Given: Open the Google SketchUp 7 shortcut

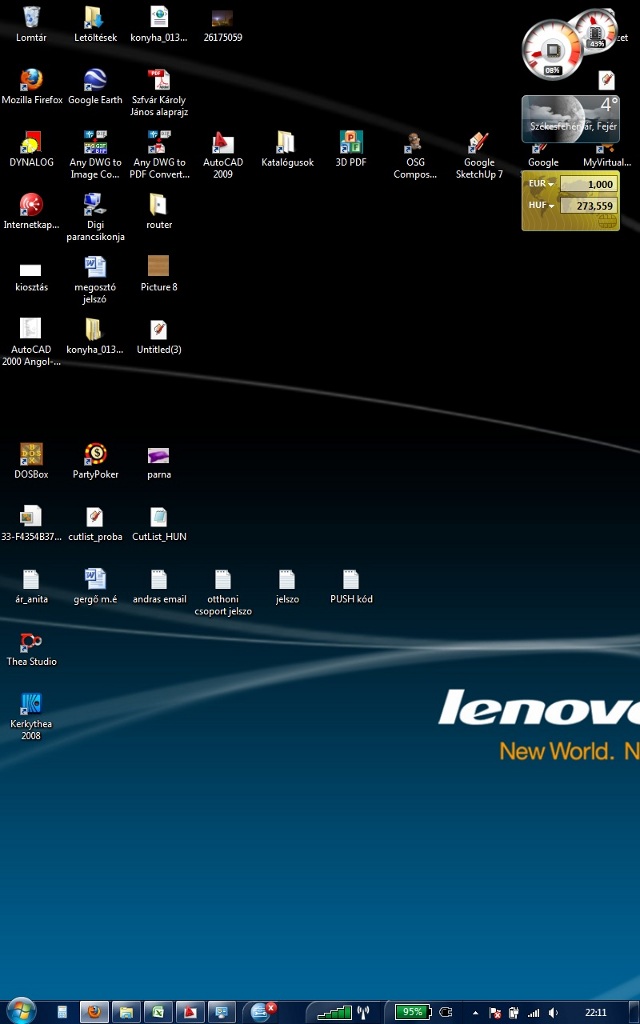Looking at the screenshot, I should [x=479, y=155].
